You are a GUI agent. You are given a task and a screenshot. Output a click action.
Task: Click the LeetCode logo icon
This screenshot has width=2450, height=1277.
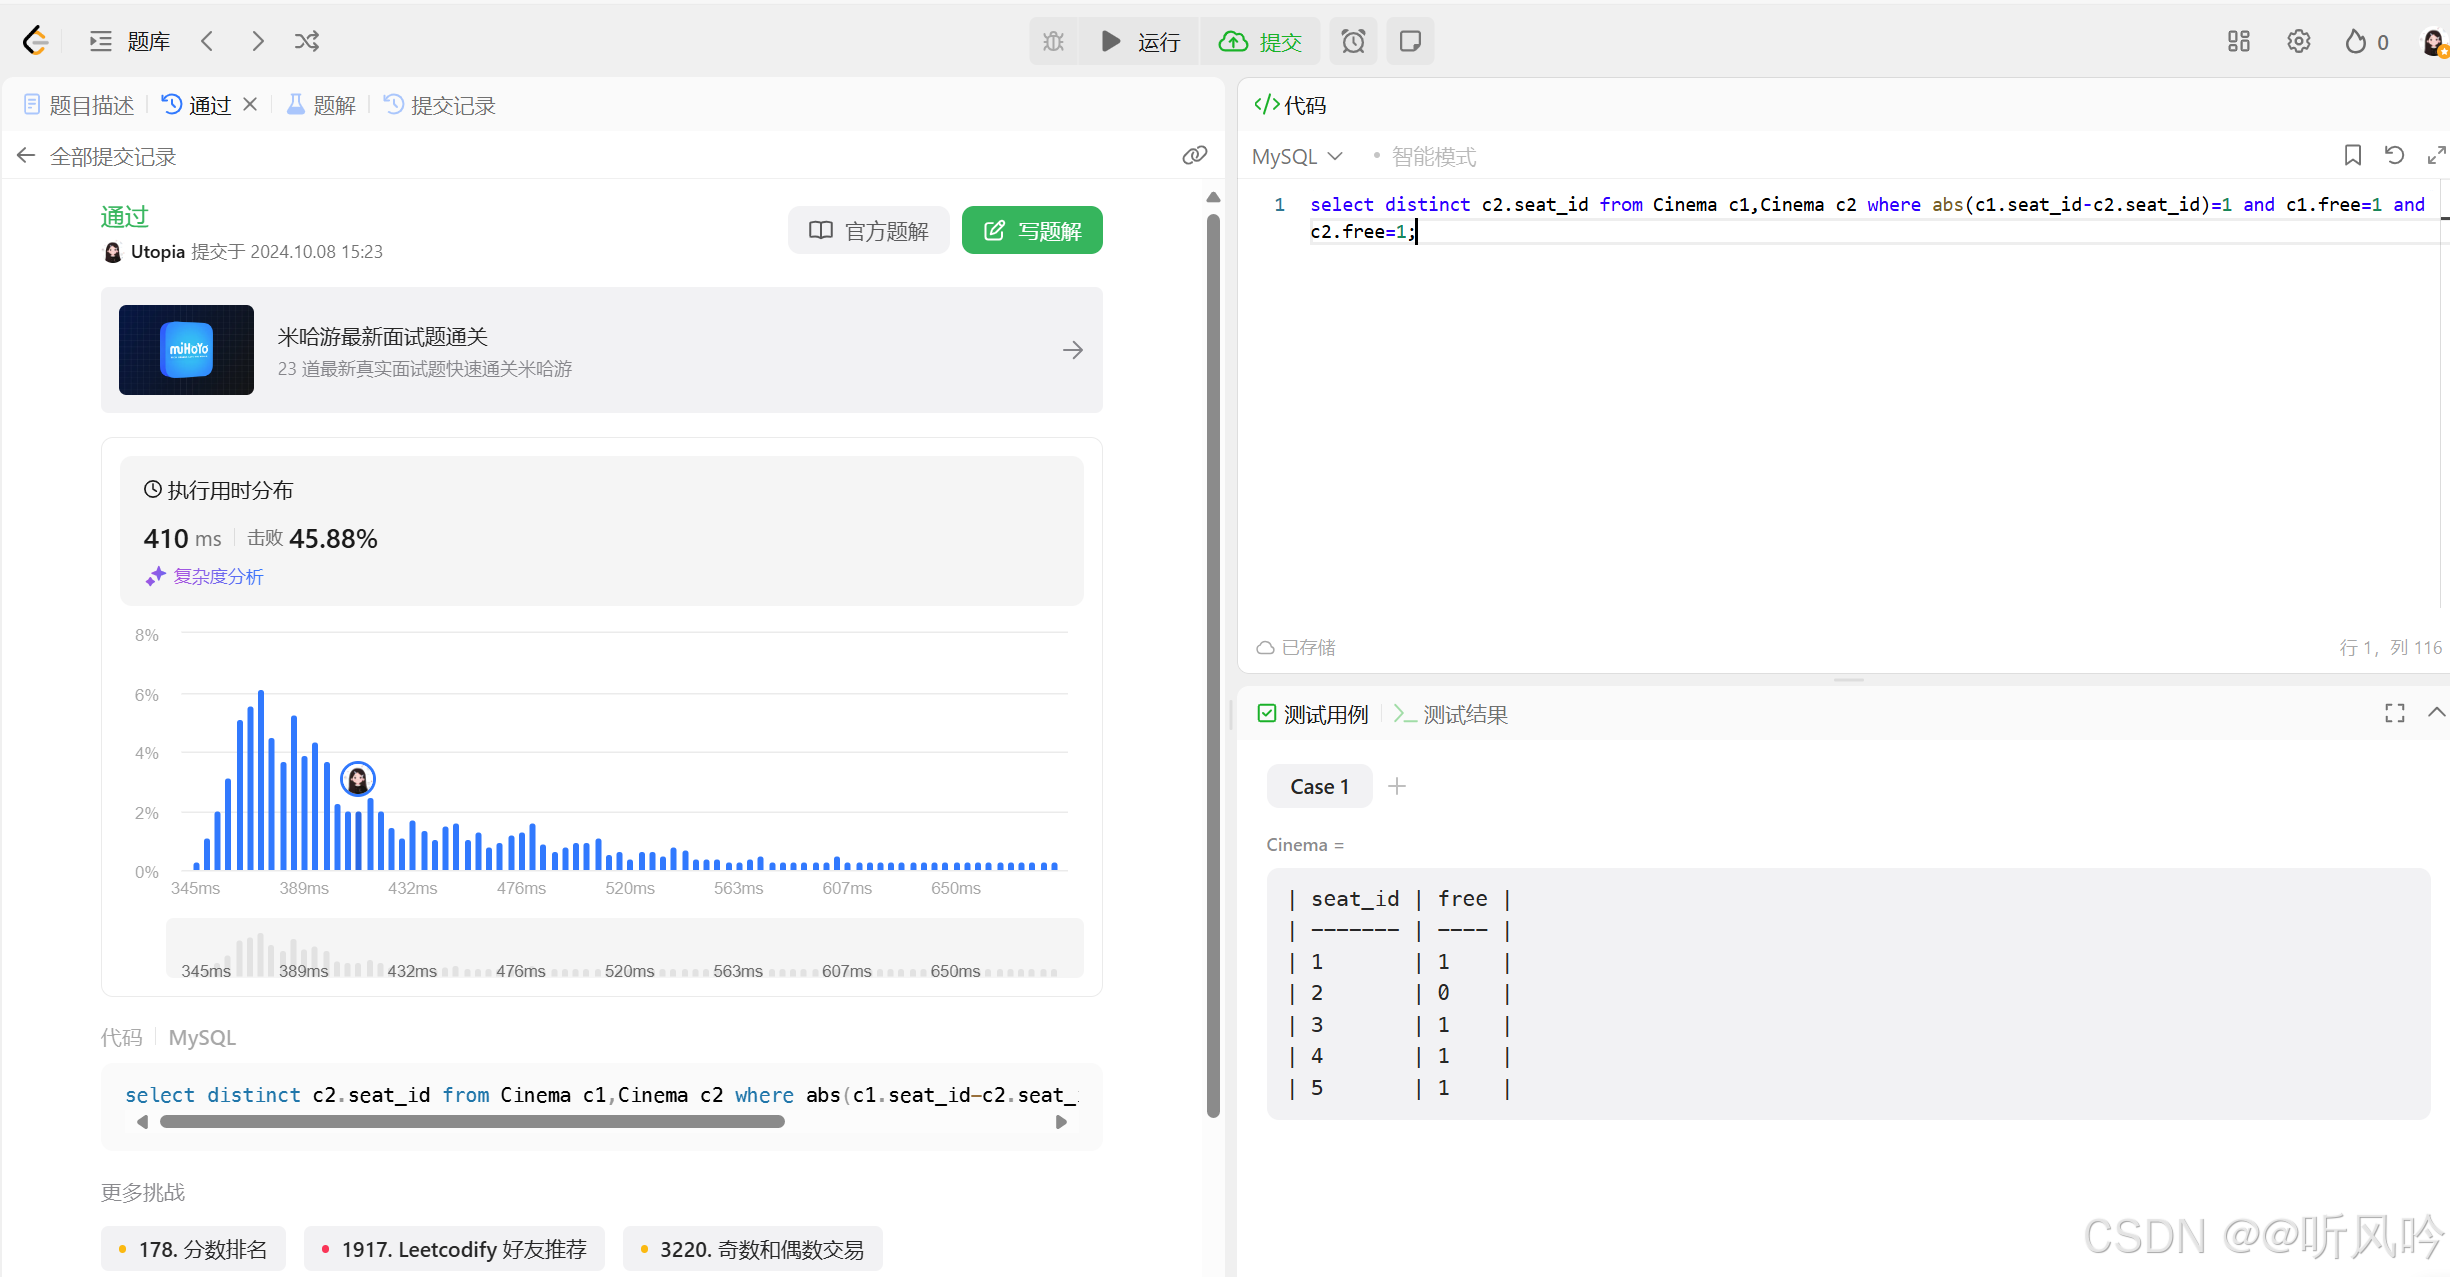point(36,41)
